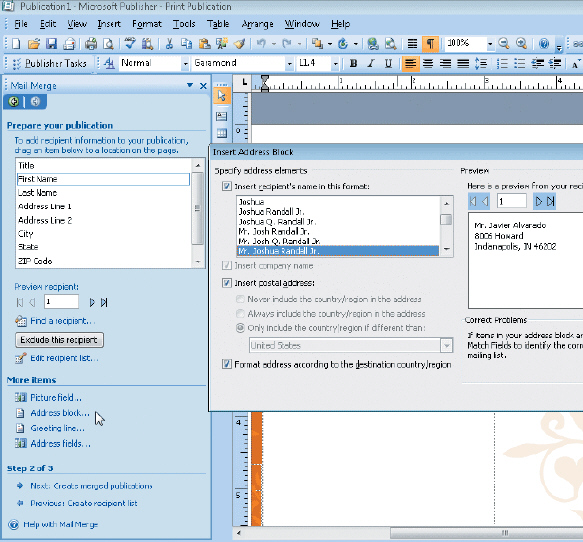
Task: Cut selection with scissors icon
Action: coord(169,44)
